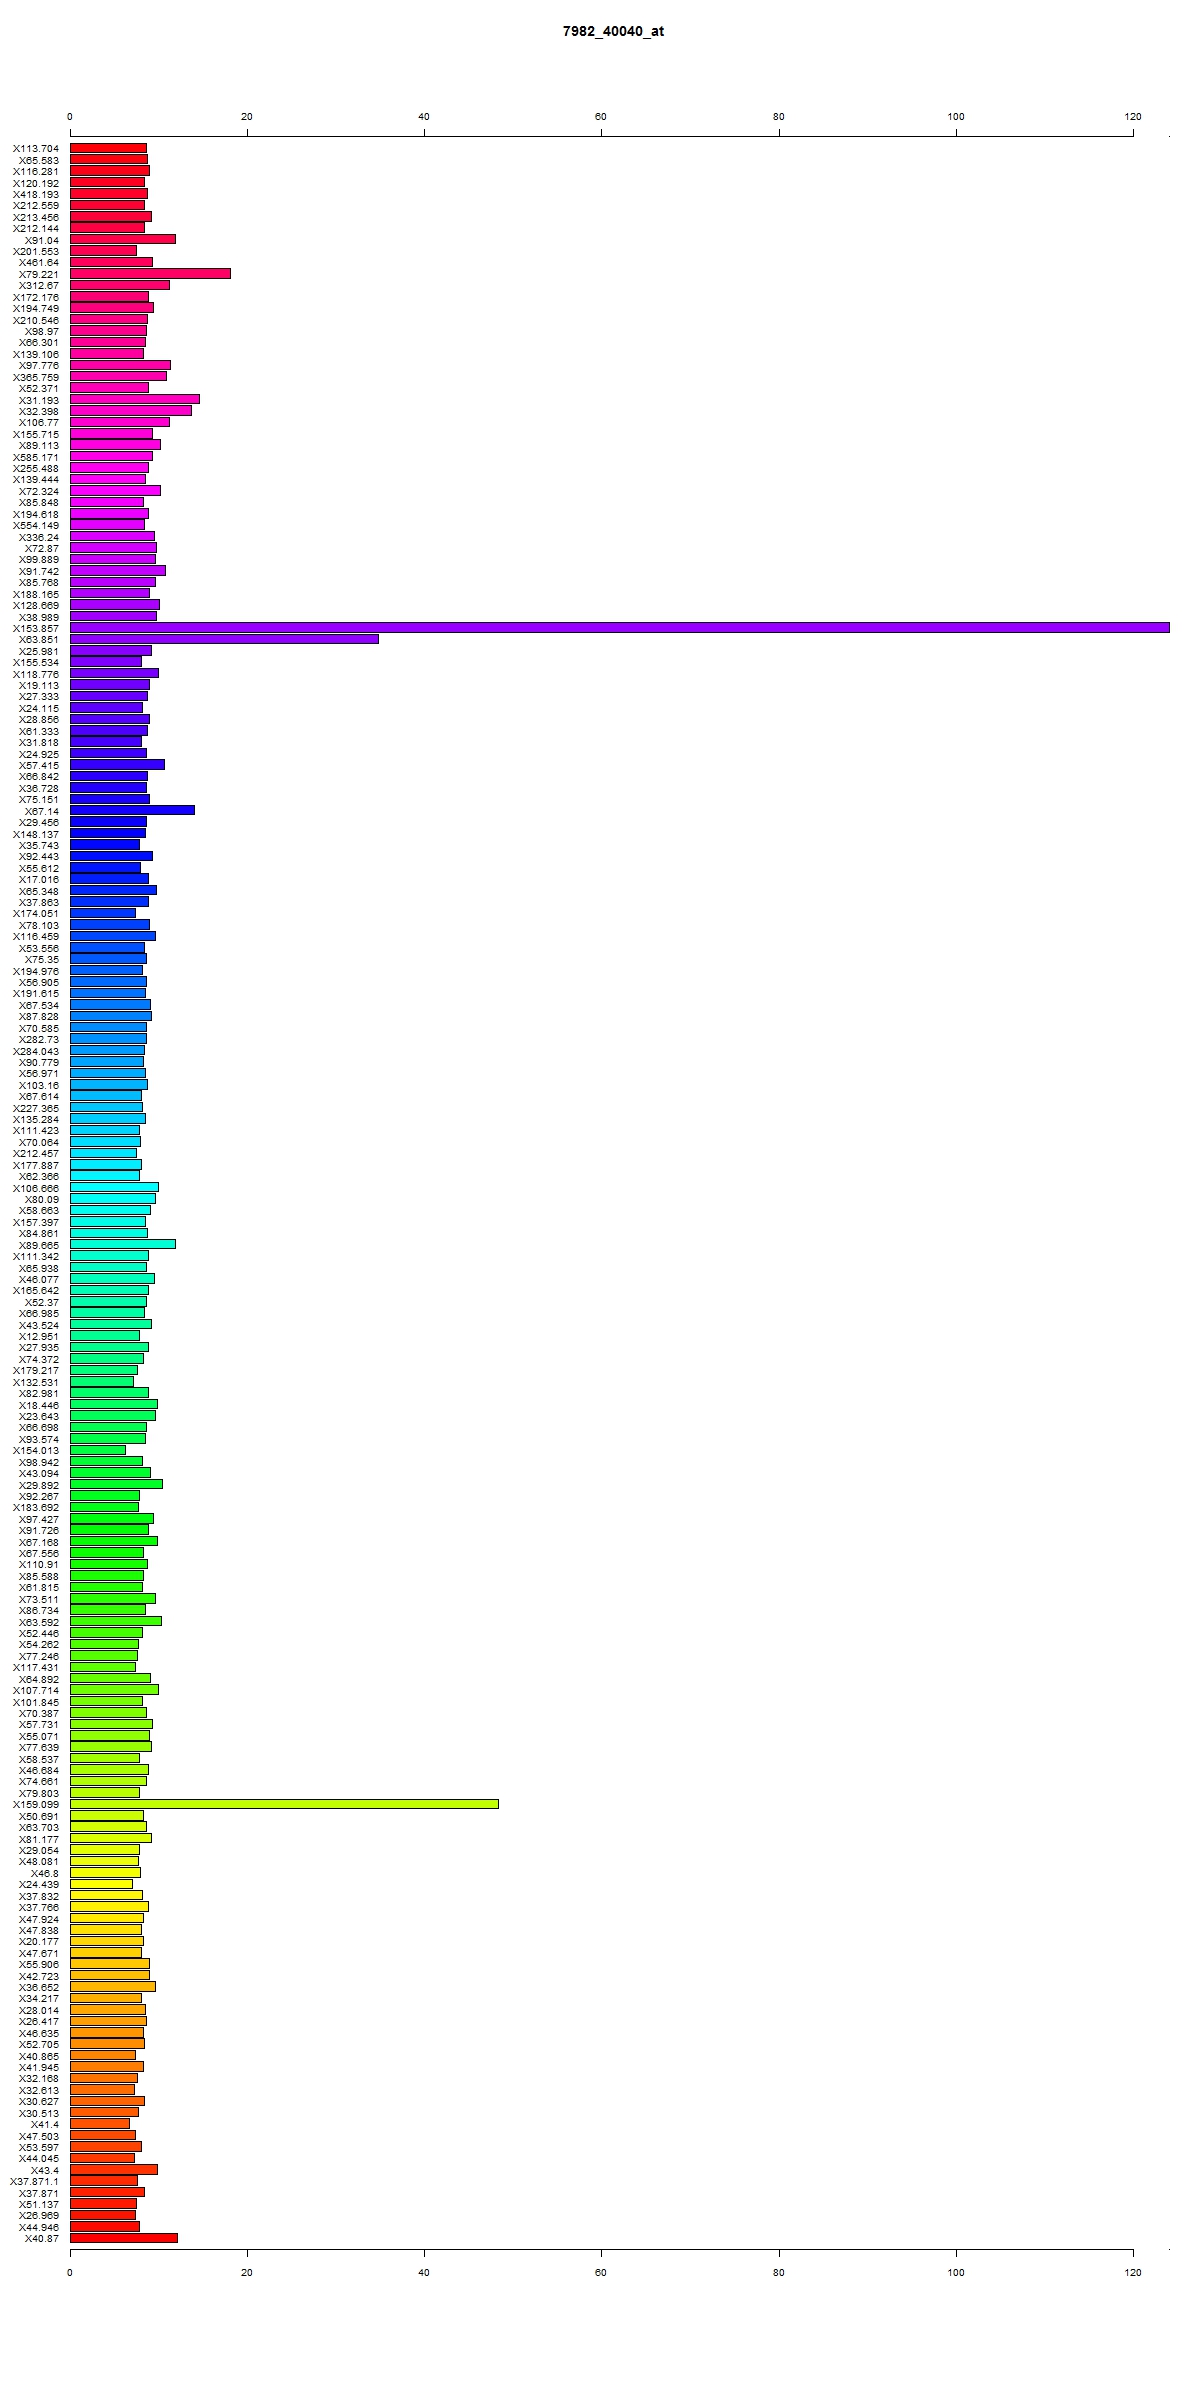Click the chart title 7982_40040_at

(613, 31)
